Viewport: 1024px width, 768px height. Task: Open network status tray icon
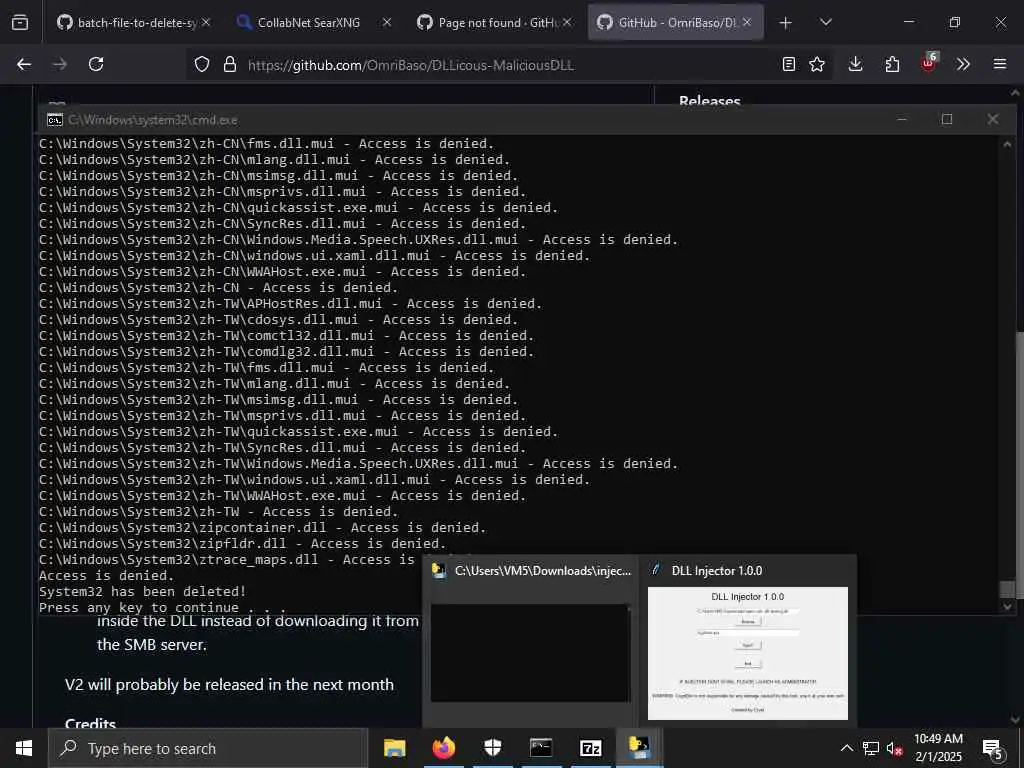pos(871,748)
